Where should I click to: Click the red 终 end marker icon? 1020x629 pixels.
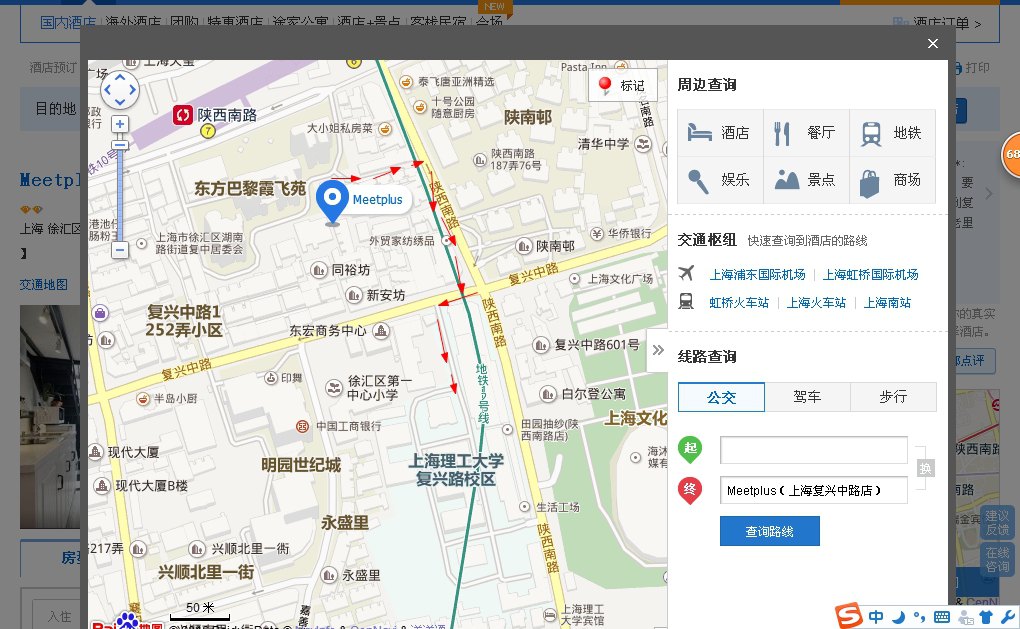coord(690,490)
